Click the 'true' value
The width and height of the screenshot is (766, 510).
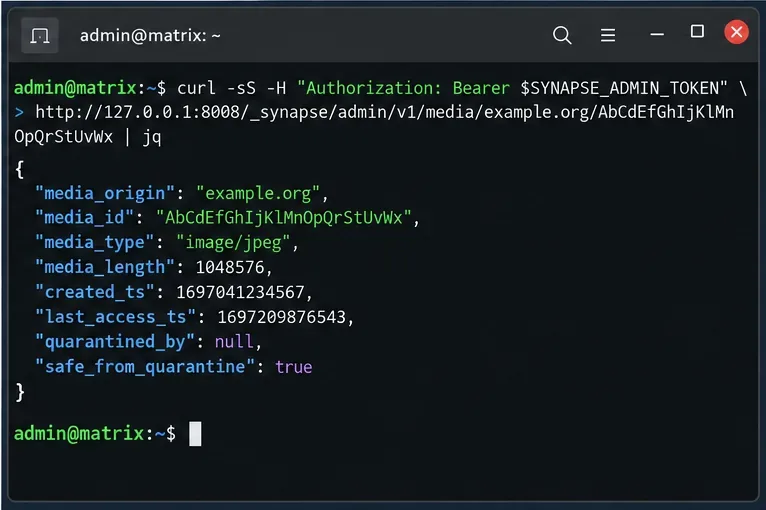coord(294,367)
